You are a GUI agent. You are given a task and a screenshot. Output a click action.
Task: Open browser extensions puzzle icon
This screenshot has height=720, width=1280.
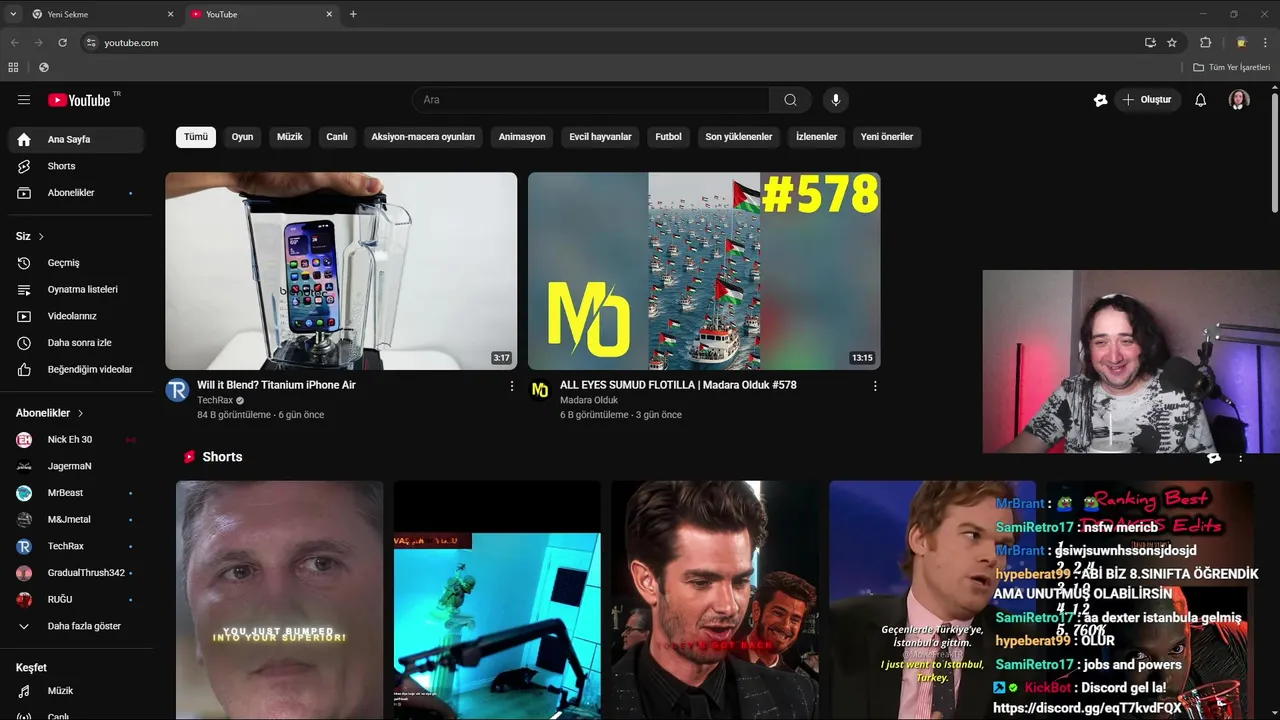(1206, 43)
